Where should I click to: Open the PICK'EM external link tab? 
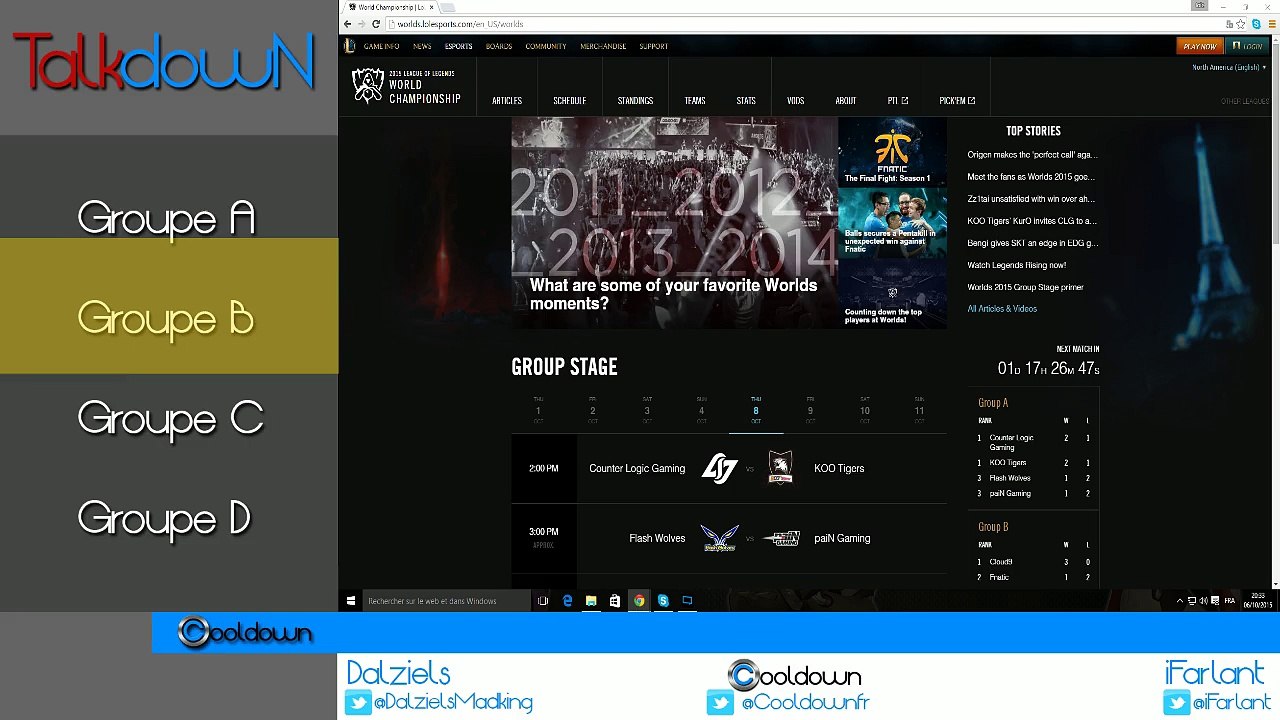[x=957, y=101]
